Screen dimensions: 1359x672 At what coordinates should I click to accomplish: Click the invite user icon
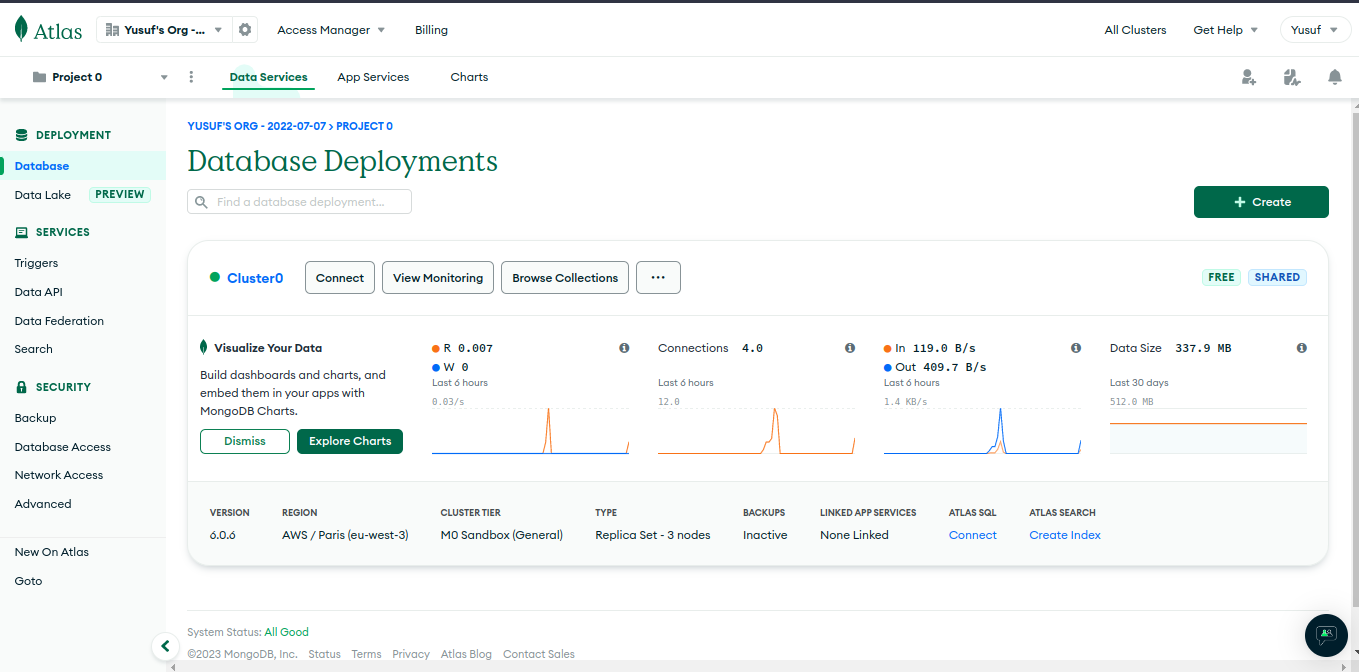[x=1249, y=77]
